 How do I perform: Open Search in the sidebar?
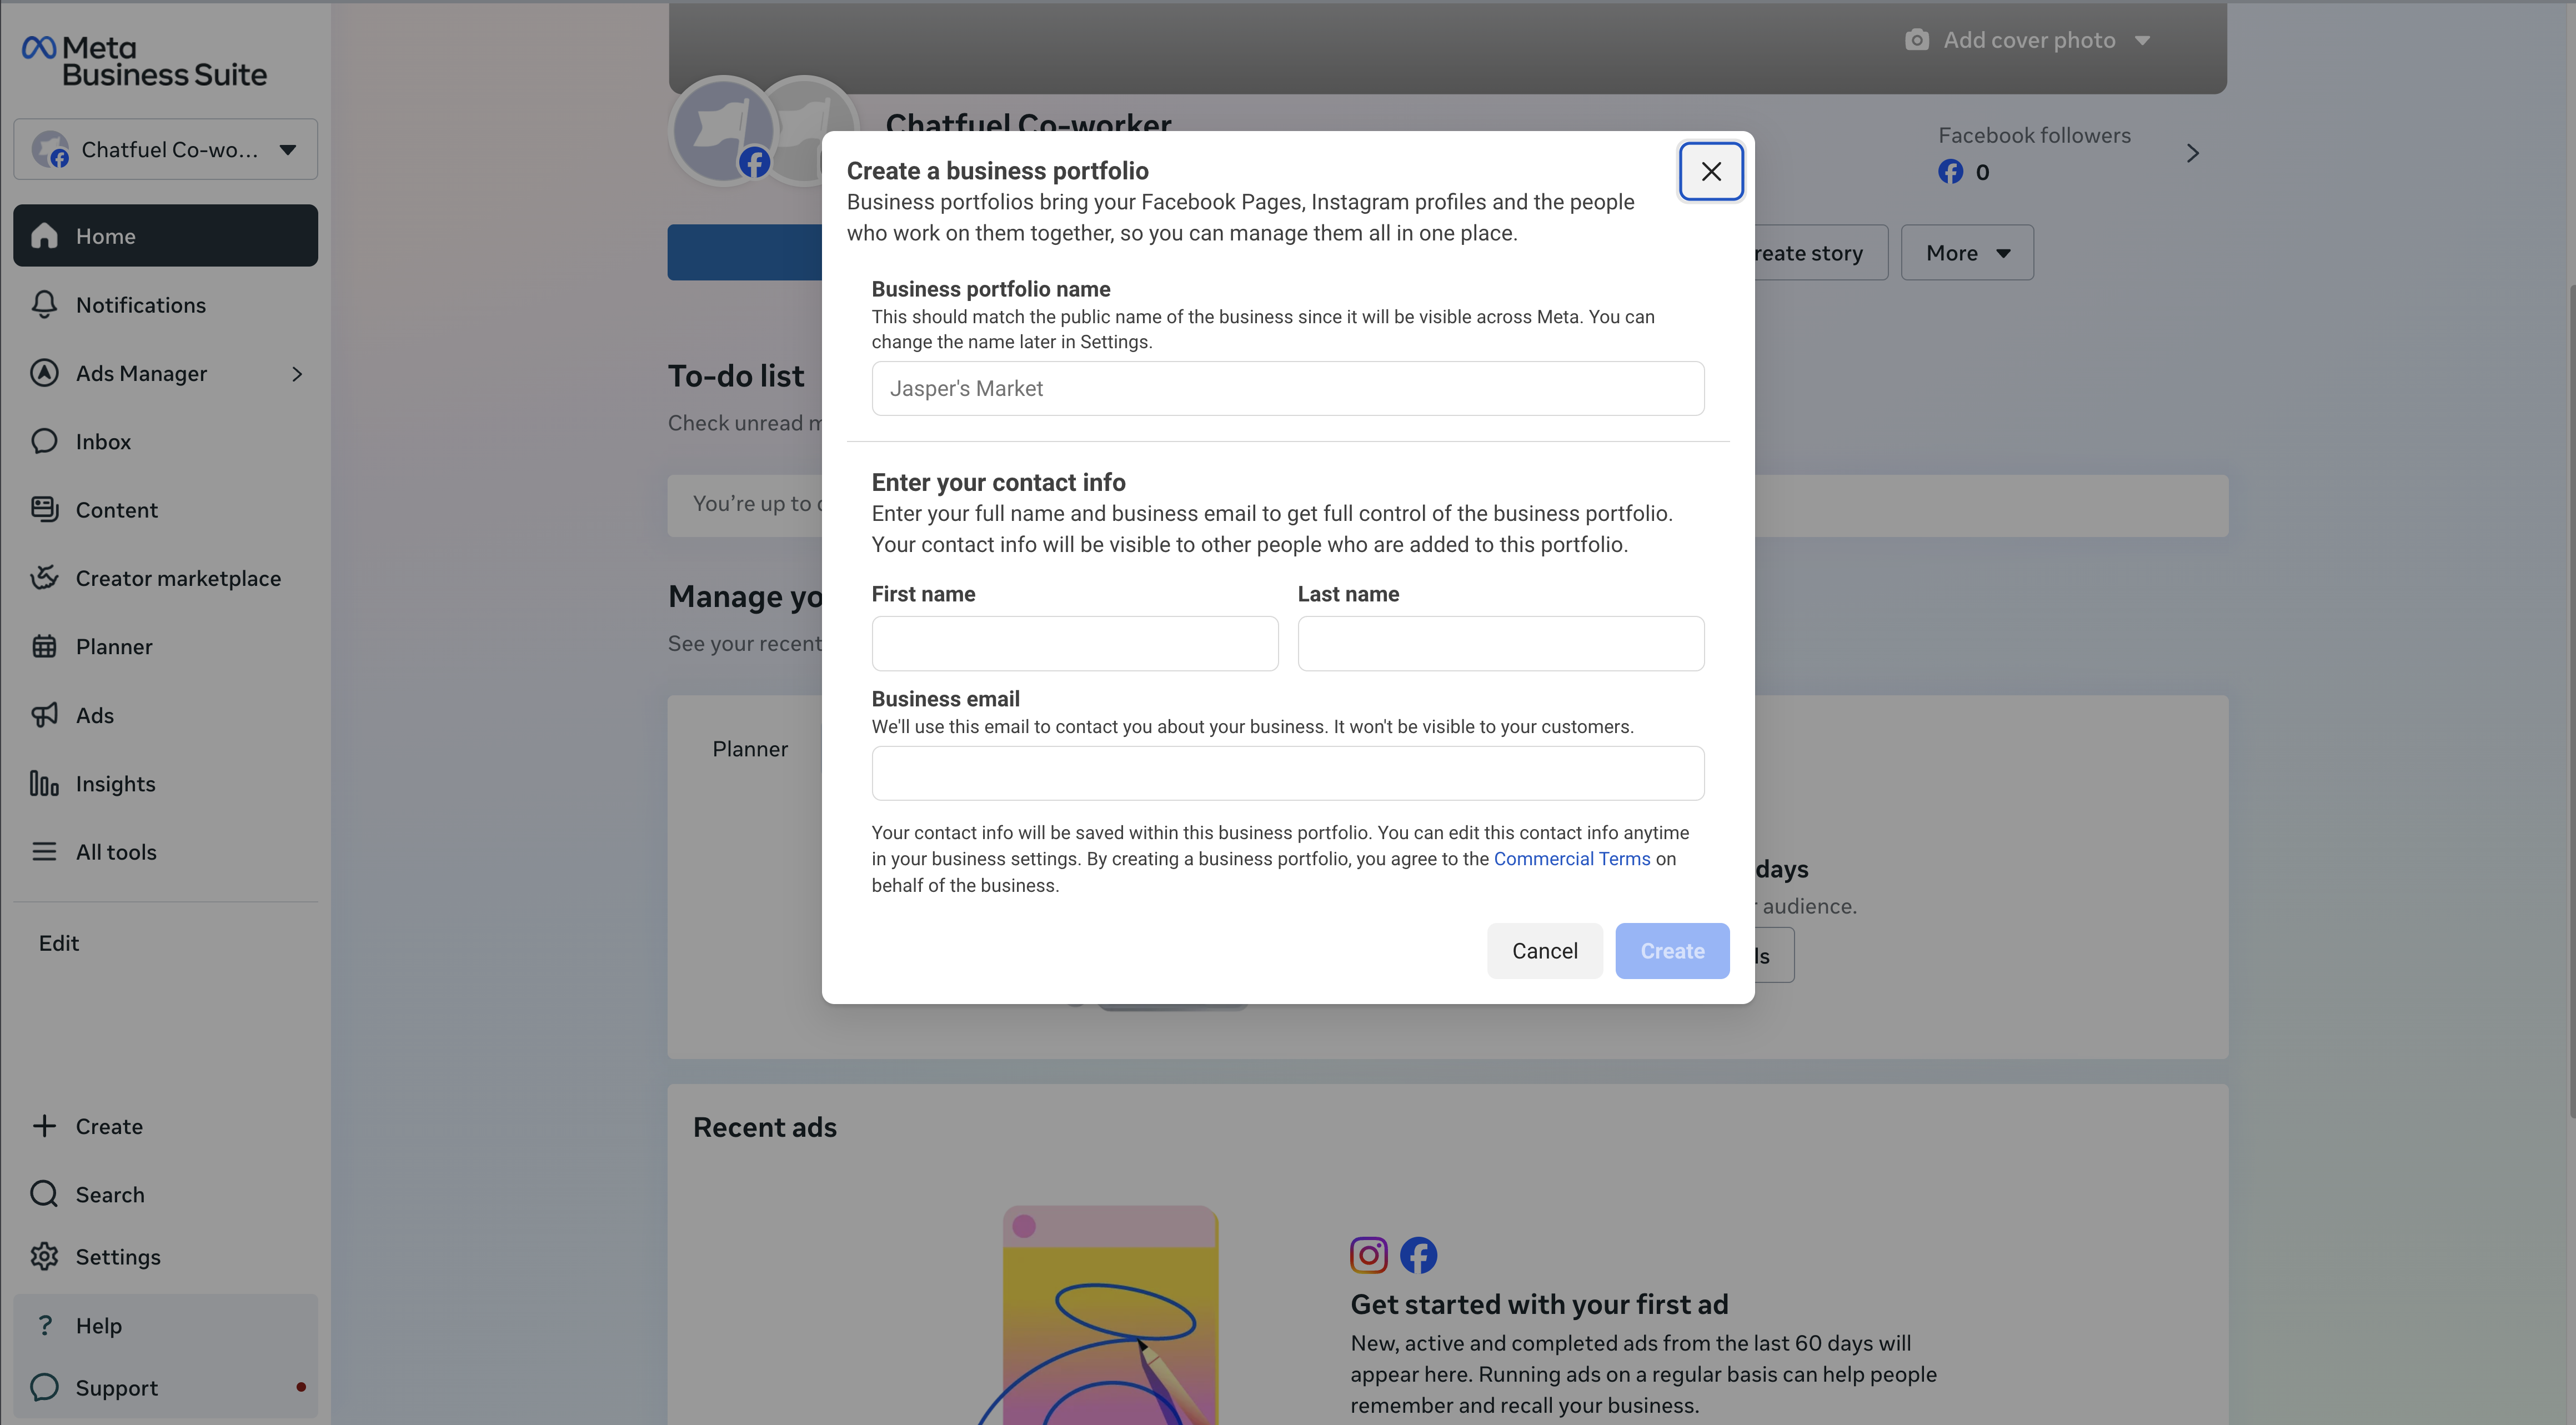166,1194
